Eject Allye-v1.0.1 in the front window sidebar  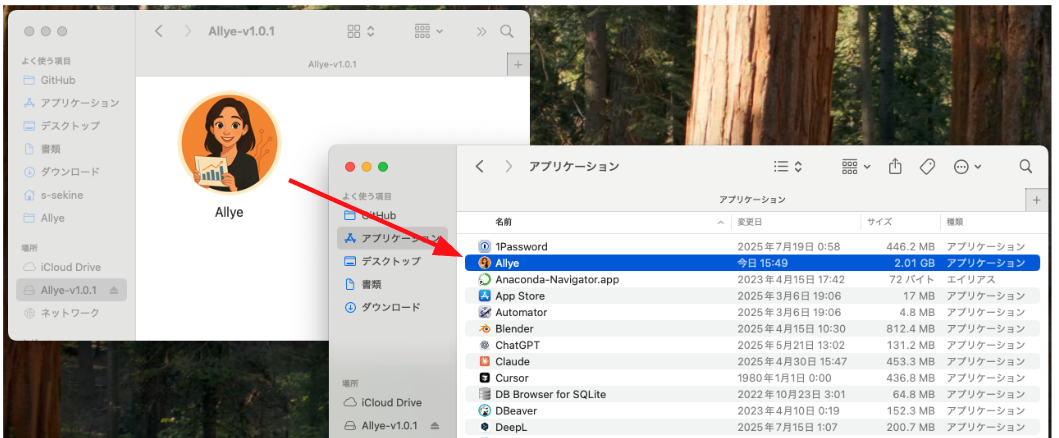435,426
